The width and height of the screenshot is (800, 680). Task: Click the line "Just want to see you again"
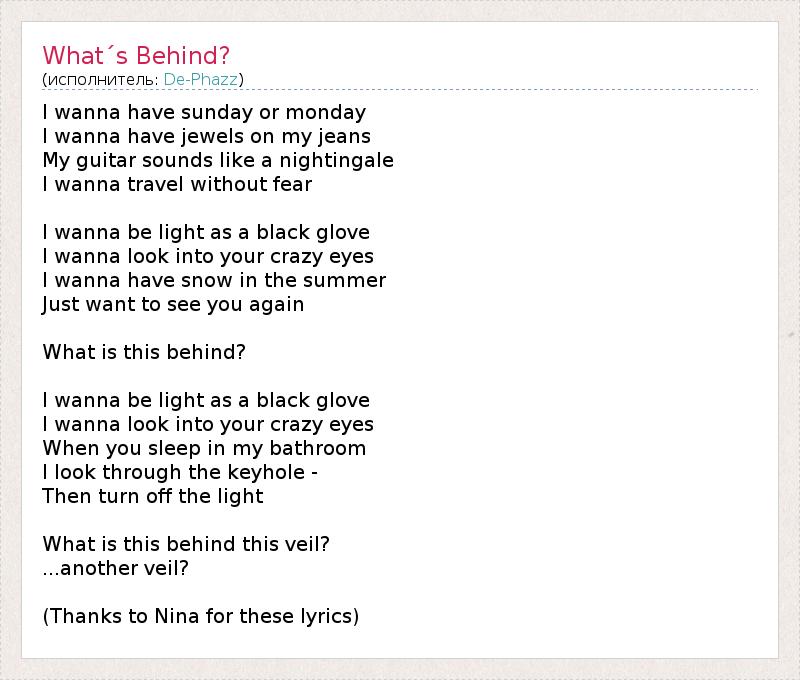point(173,304)
